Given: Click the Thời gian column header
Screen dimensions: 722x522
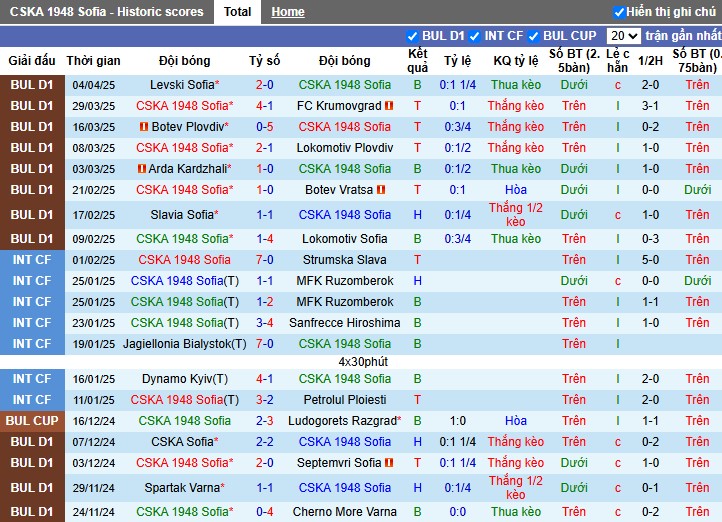Looking at the screenshot, I should (93, 61).
